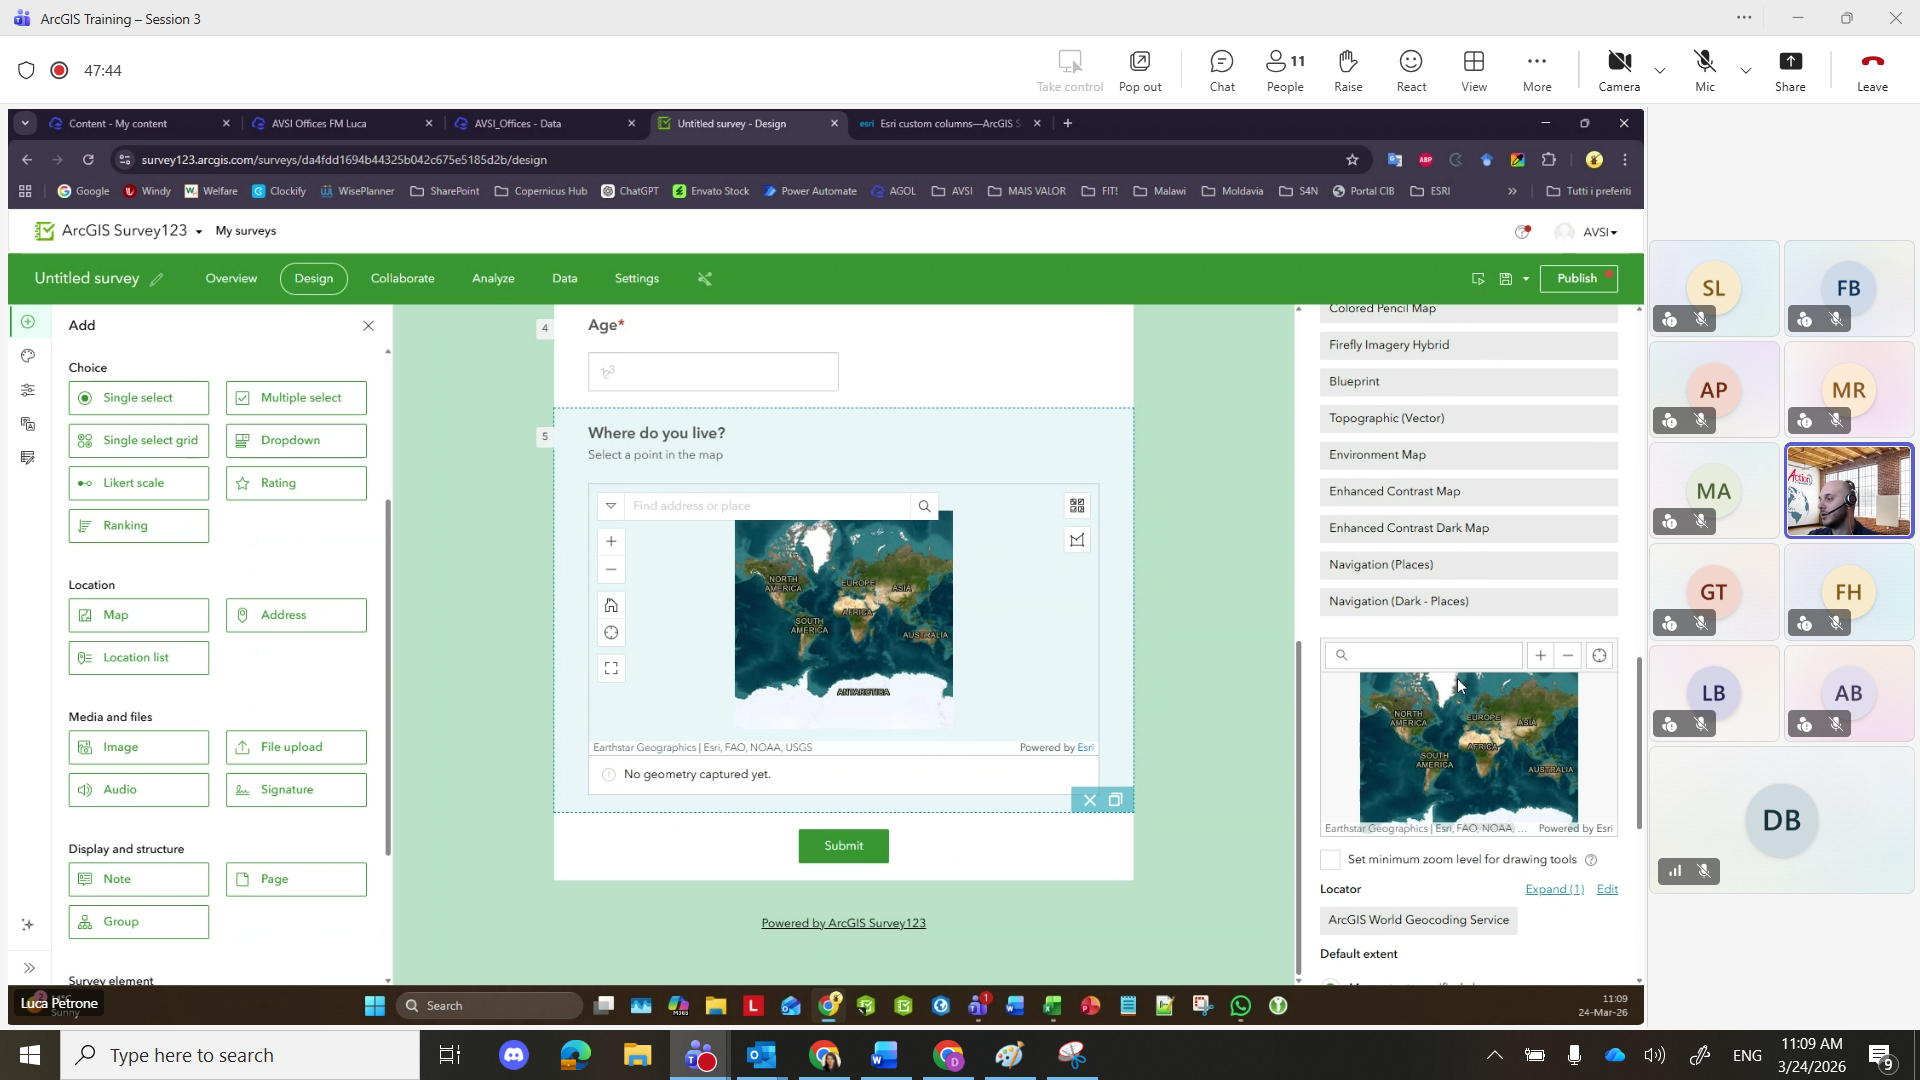Switch to the Collaborate tab
The width and height of the screenshot is (1920, 1080).
click(x=402, y=278)
